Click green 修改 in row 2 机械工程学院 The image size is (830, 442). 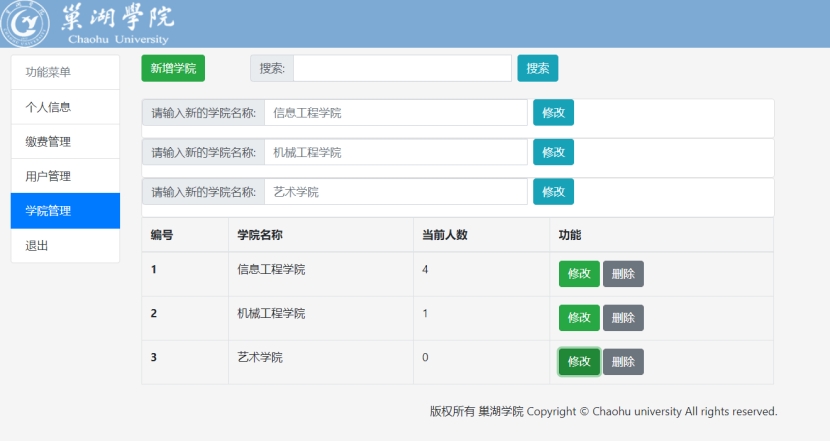579,318
